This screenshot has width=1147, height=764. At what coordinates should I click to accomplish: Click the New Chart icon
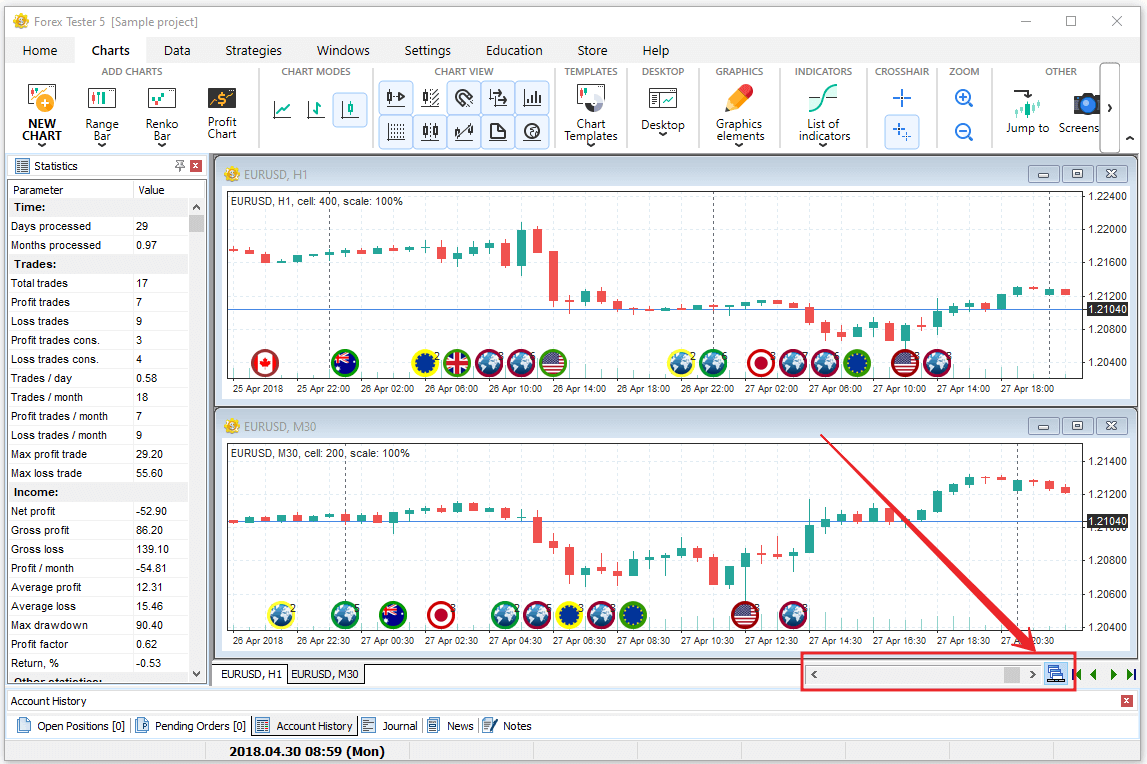(42, 98)
